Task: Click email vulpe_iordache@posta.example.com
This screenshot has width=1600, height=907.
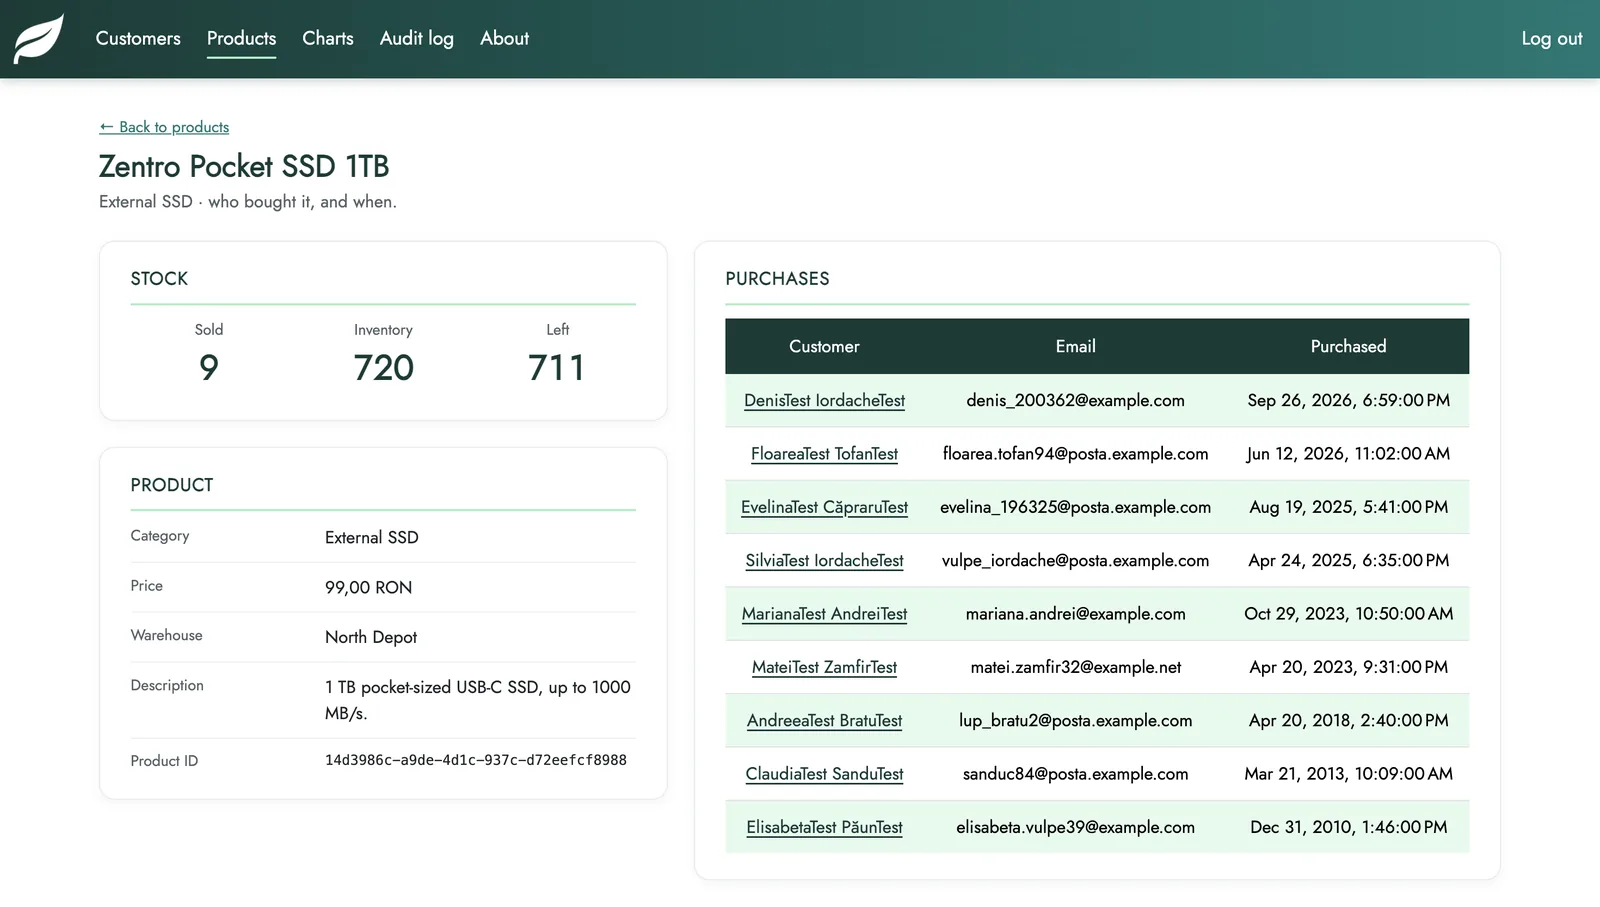Action: point(1075,560)
